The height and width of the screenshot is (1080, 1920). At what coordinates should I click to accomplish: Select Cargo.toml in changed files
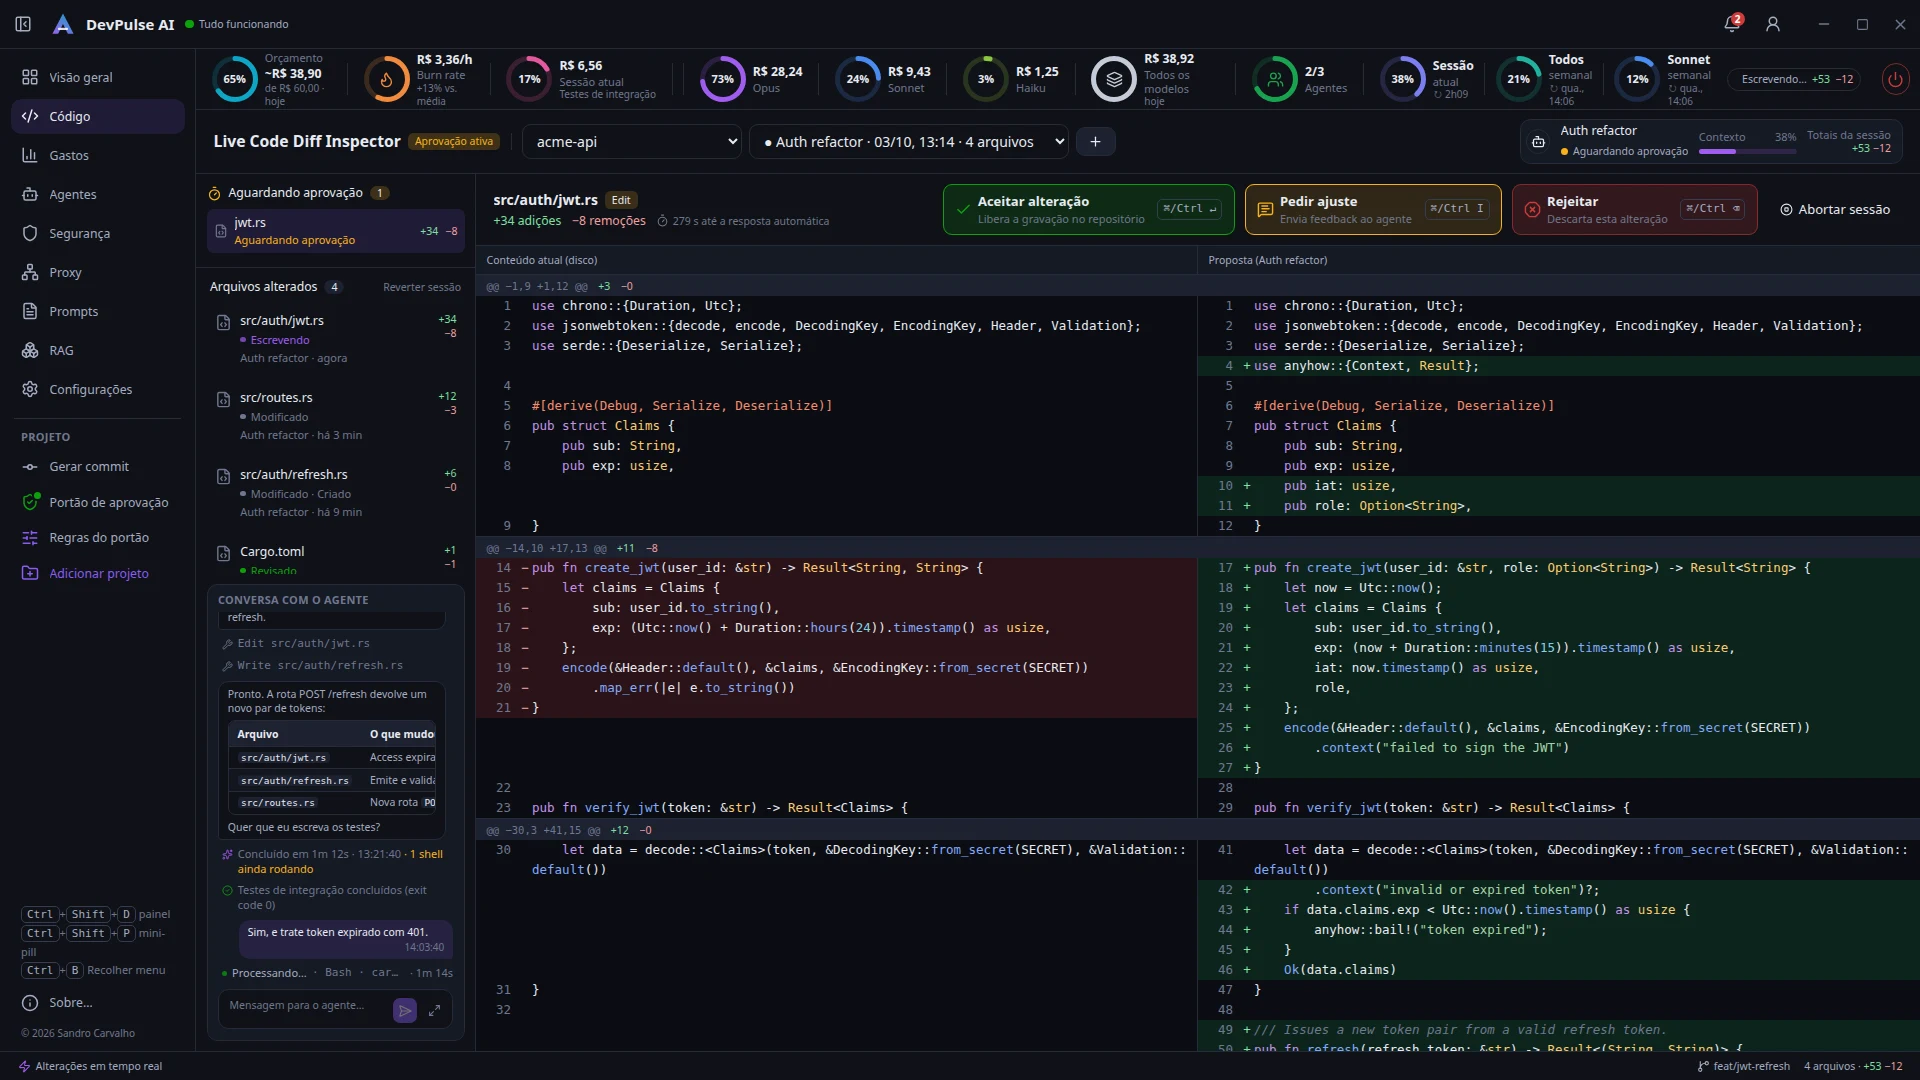(x=336, y=558)
